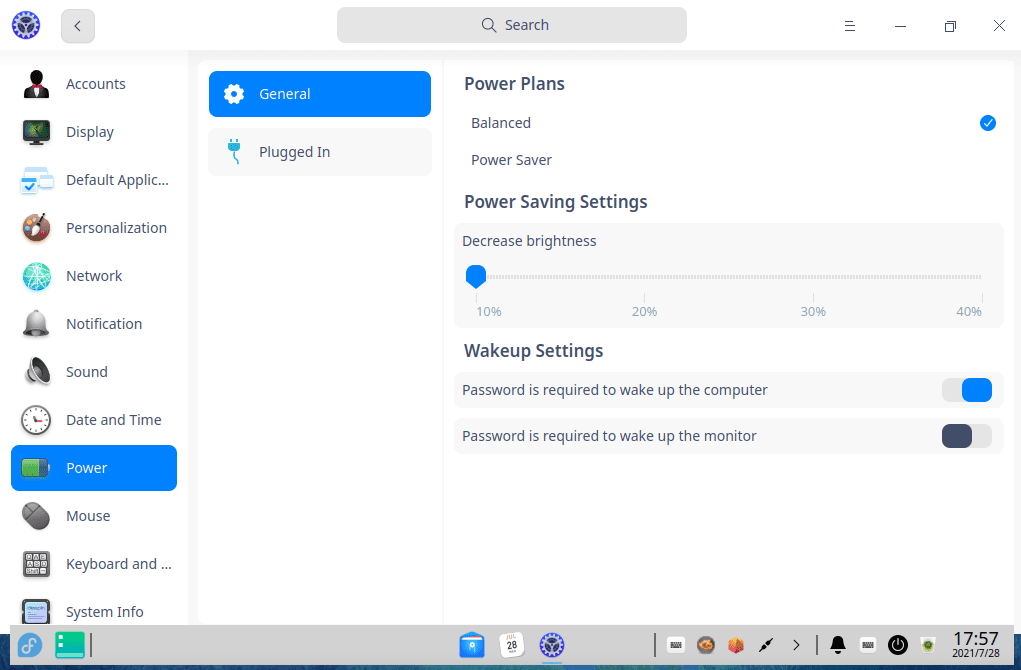
Task: Click the pen-shaped tray icon
Action: pyautogui.click(x=766, y=645)
